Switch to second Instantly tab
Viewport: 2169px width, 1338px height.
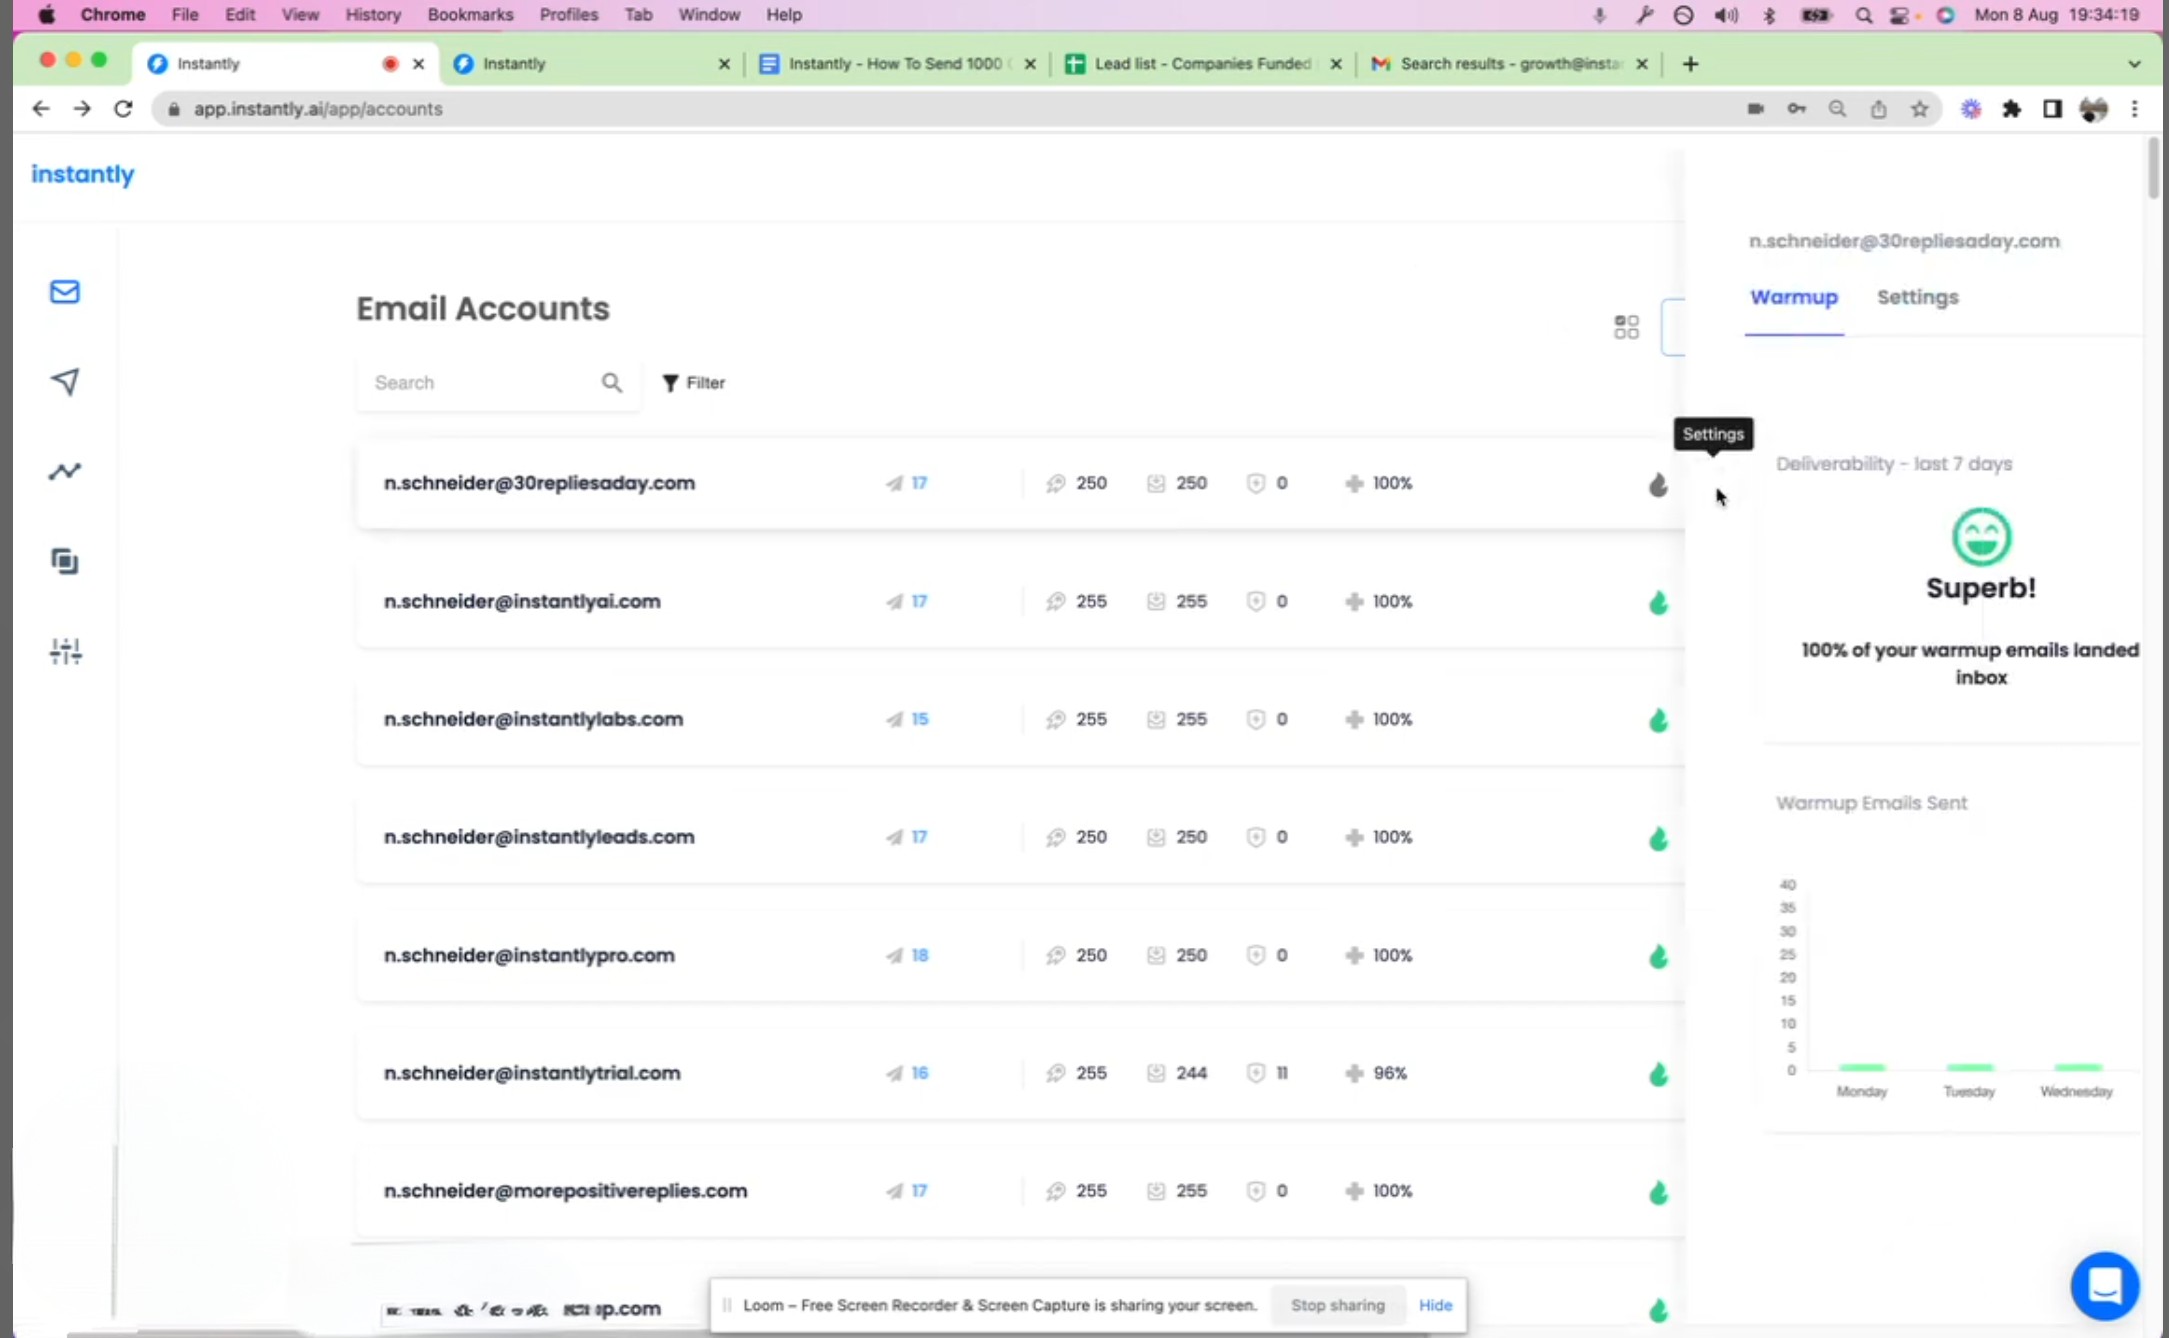pos(590,63)
